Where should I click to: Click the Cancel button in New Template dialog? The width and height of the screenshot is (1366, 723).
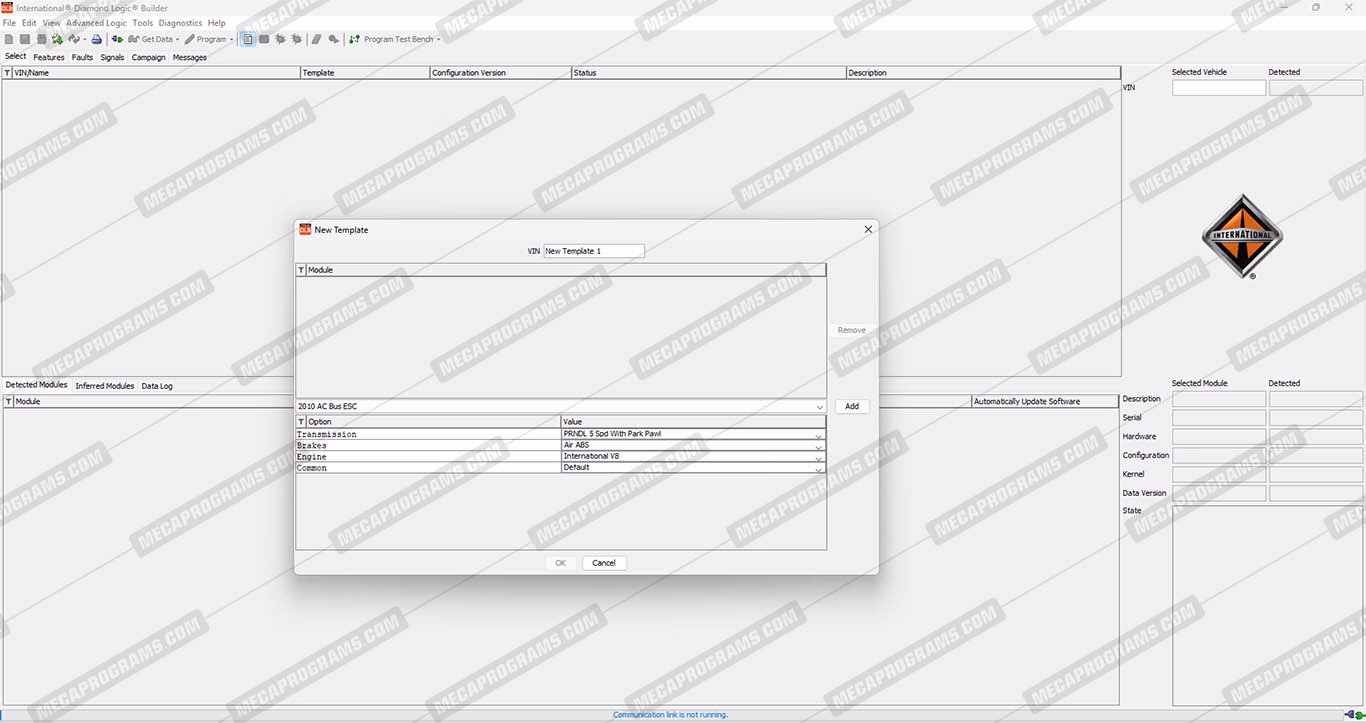point(604,563)
